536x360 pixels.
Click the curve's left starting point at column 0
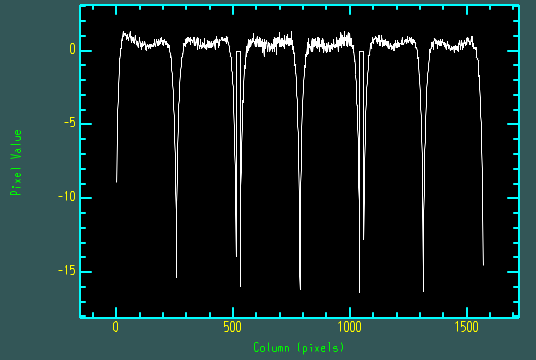tap(117, 182)
